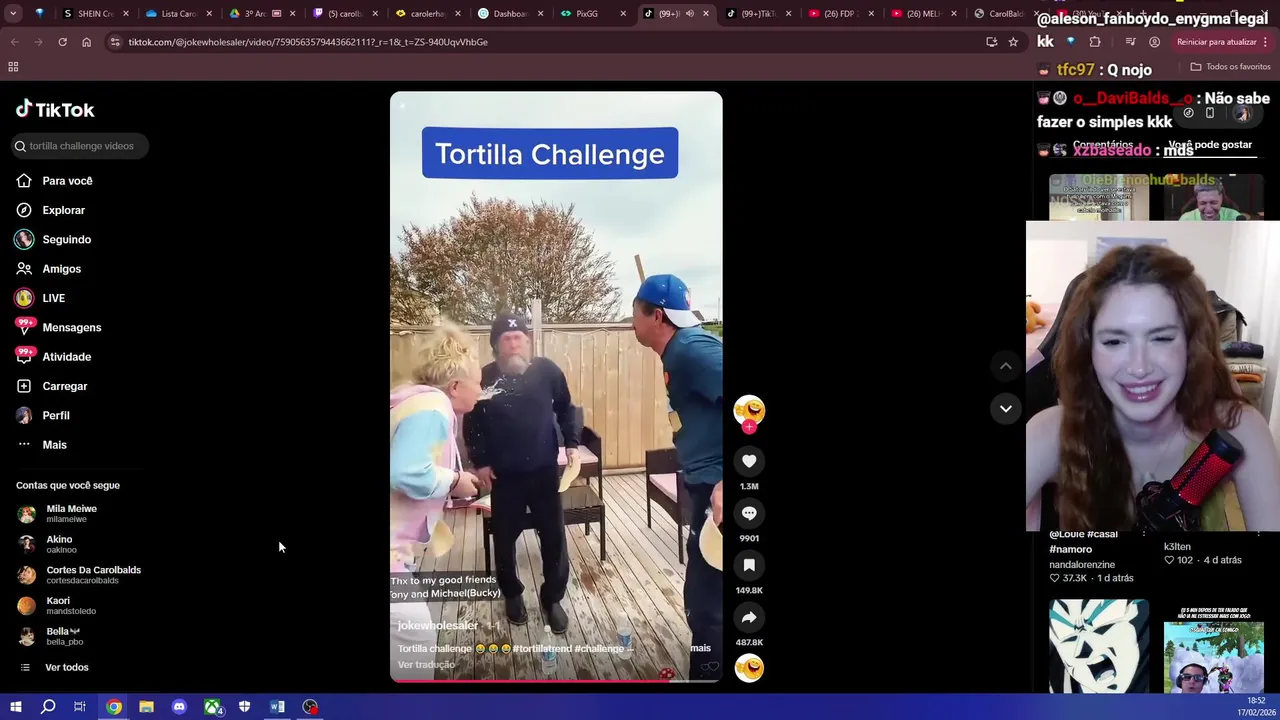The height and width of the screenshot is (720, 1280).
Task: Expand caption with mais
Action: point(700,648)
